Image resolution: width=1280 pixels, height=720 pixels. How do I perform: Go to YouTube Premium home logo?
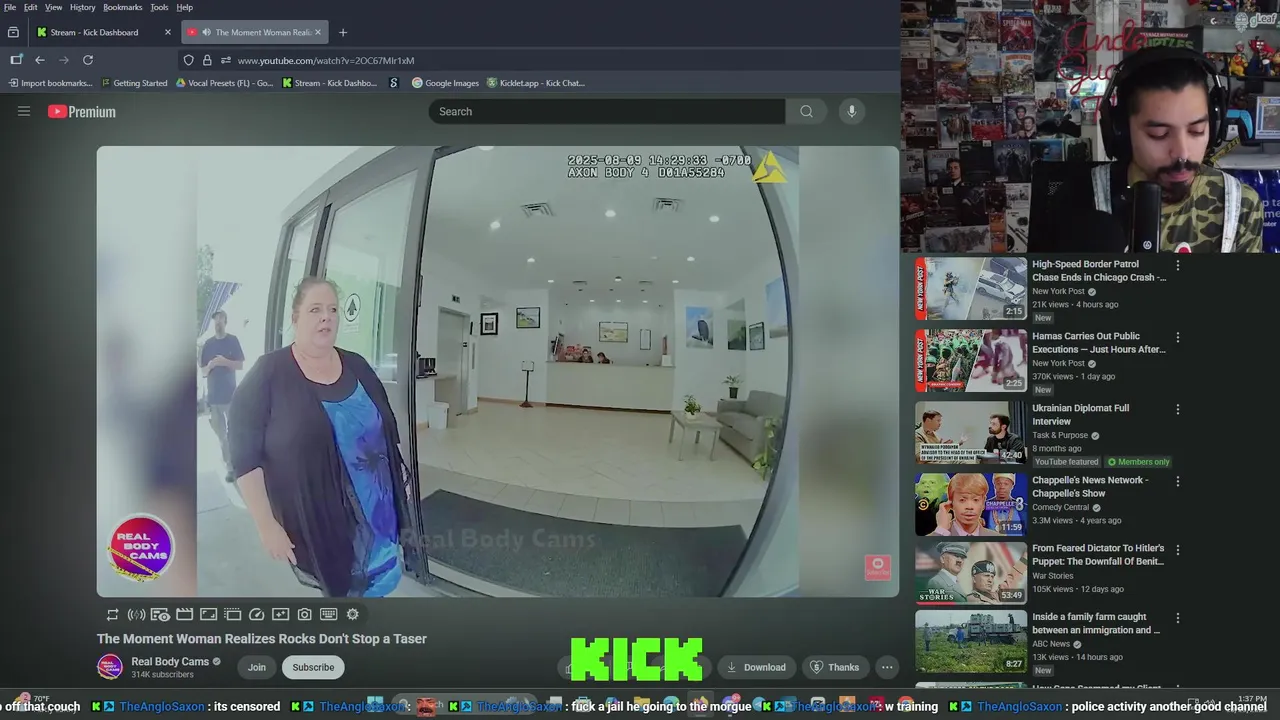pyautogui.click(x=81, y=112)
